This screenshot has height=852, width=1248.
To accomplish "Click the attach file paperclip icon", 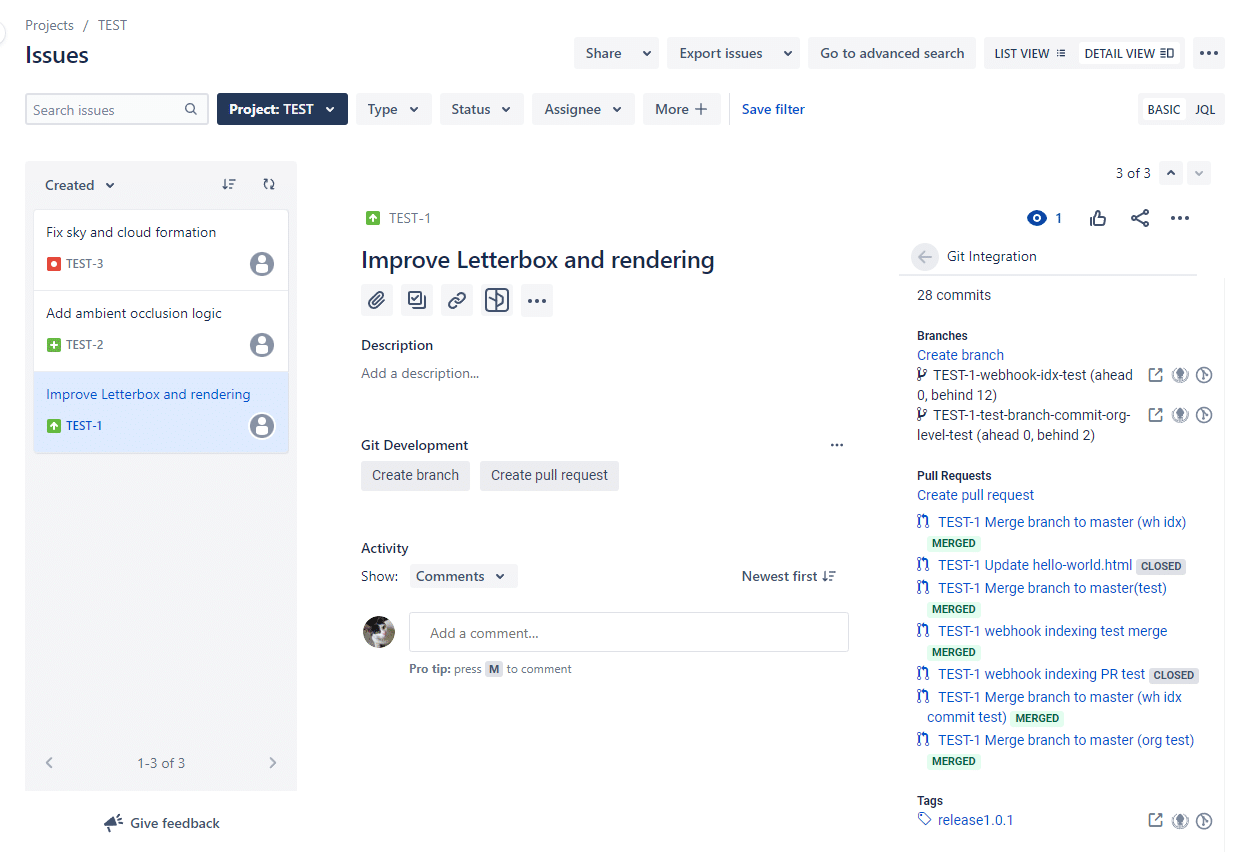I will pyautogui.click(x=377, y=300).
